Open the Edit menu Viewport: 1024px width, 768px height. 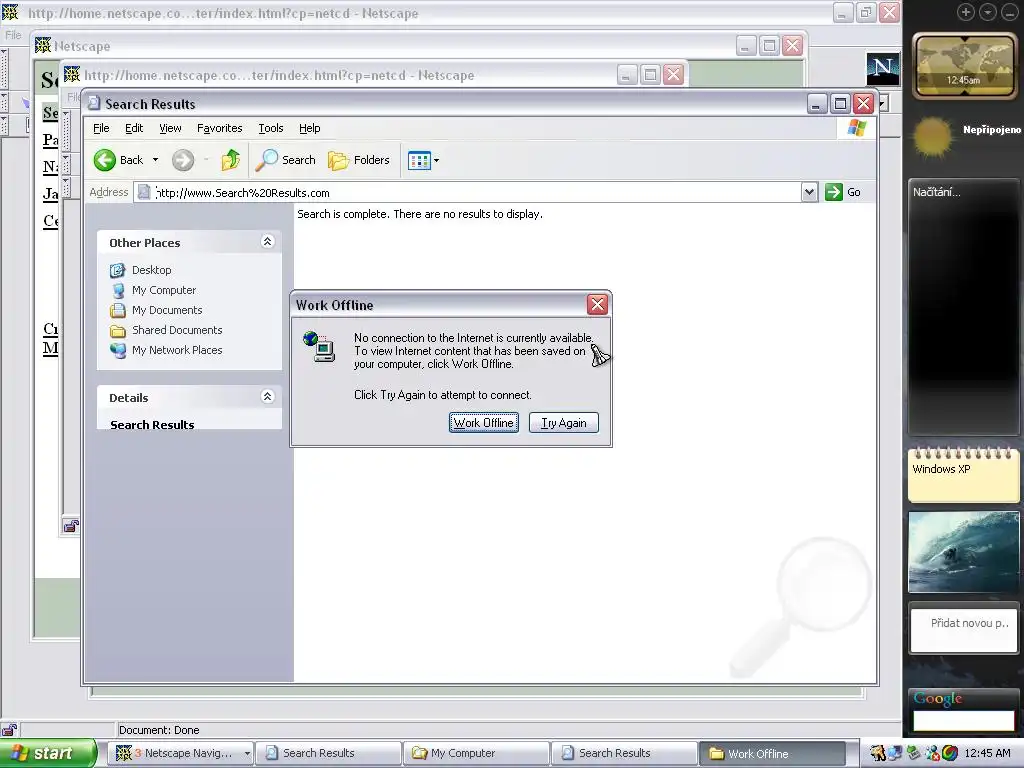tap(134, 128)
